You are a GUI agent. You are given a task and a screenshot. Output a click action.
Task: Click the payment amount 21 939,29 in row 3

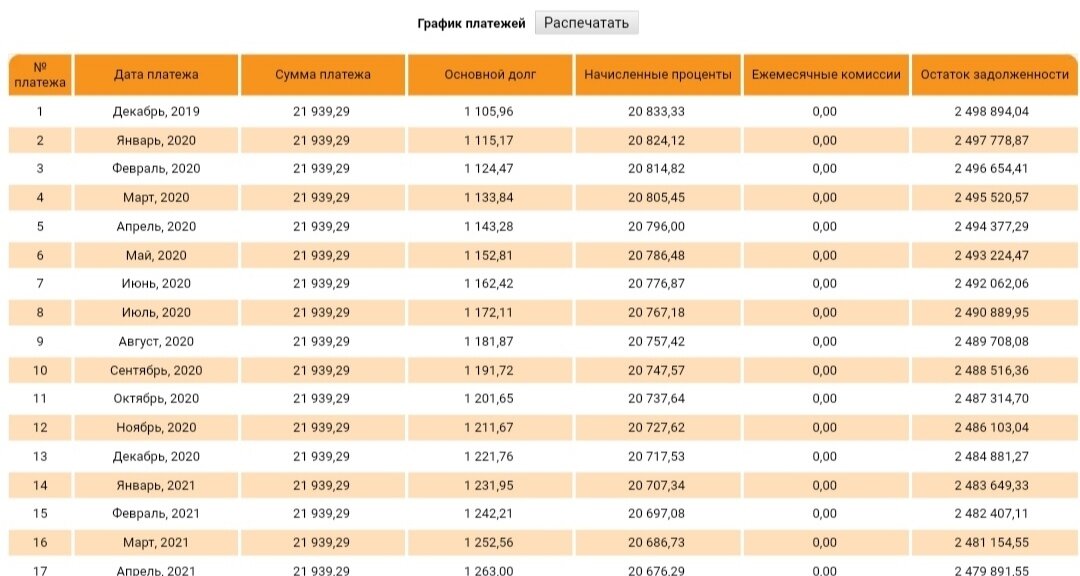coord(321,168)
